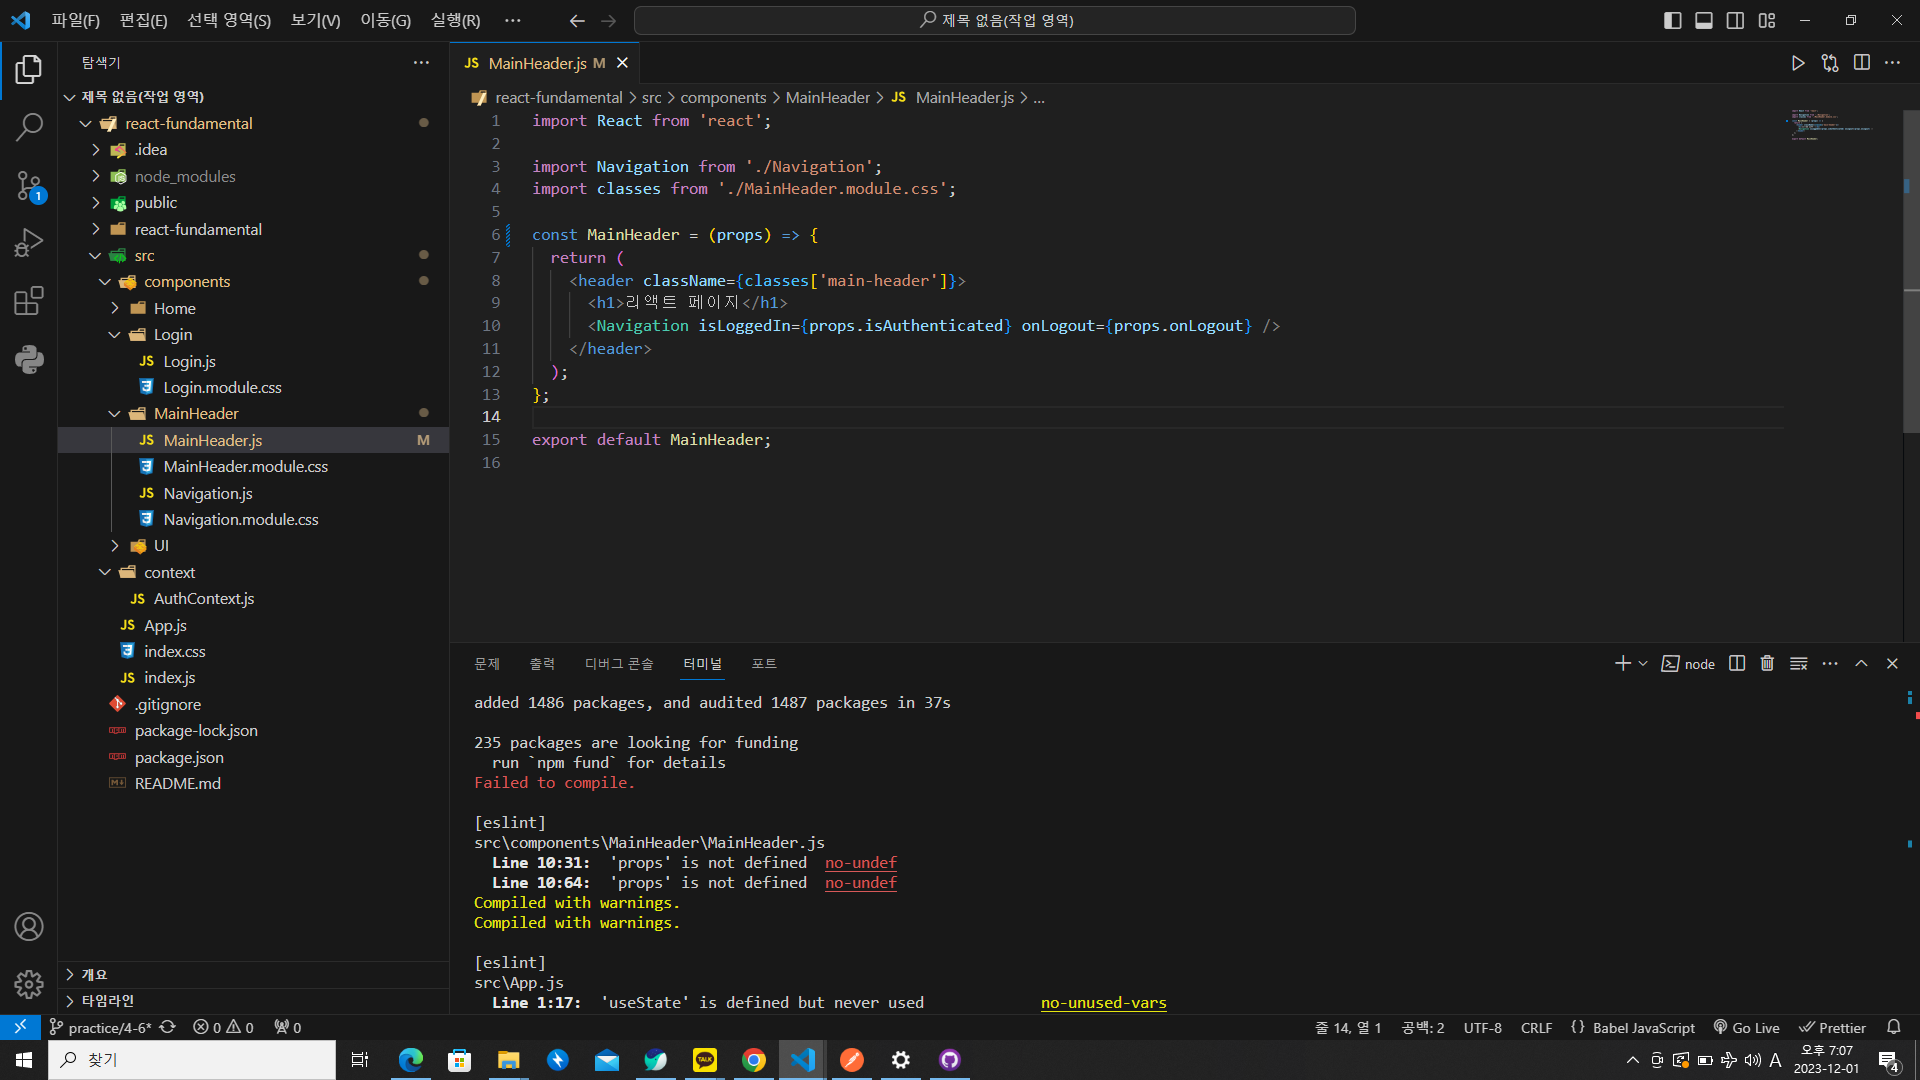This screenshot has height=1080, width=1920.
Task: Click the practice/4-6* branch indicator
Action: 100,1027
